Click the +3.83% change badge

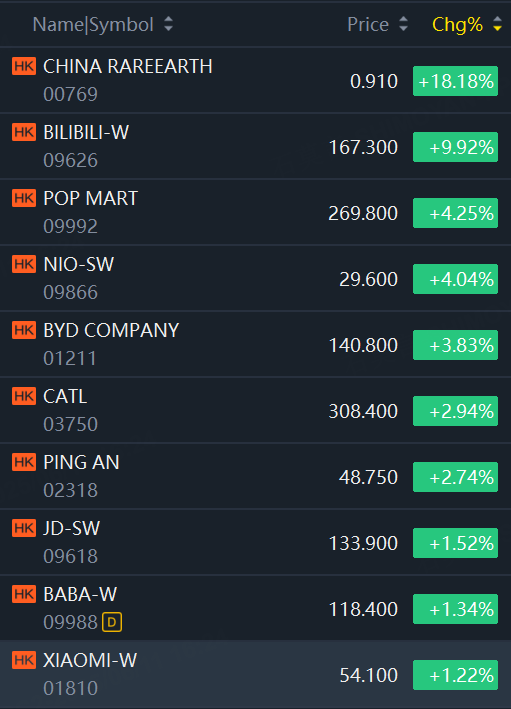coord(455,345)
